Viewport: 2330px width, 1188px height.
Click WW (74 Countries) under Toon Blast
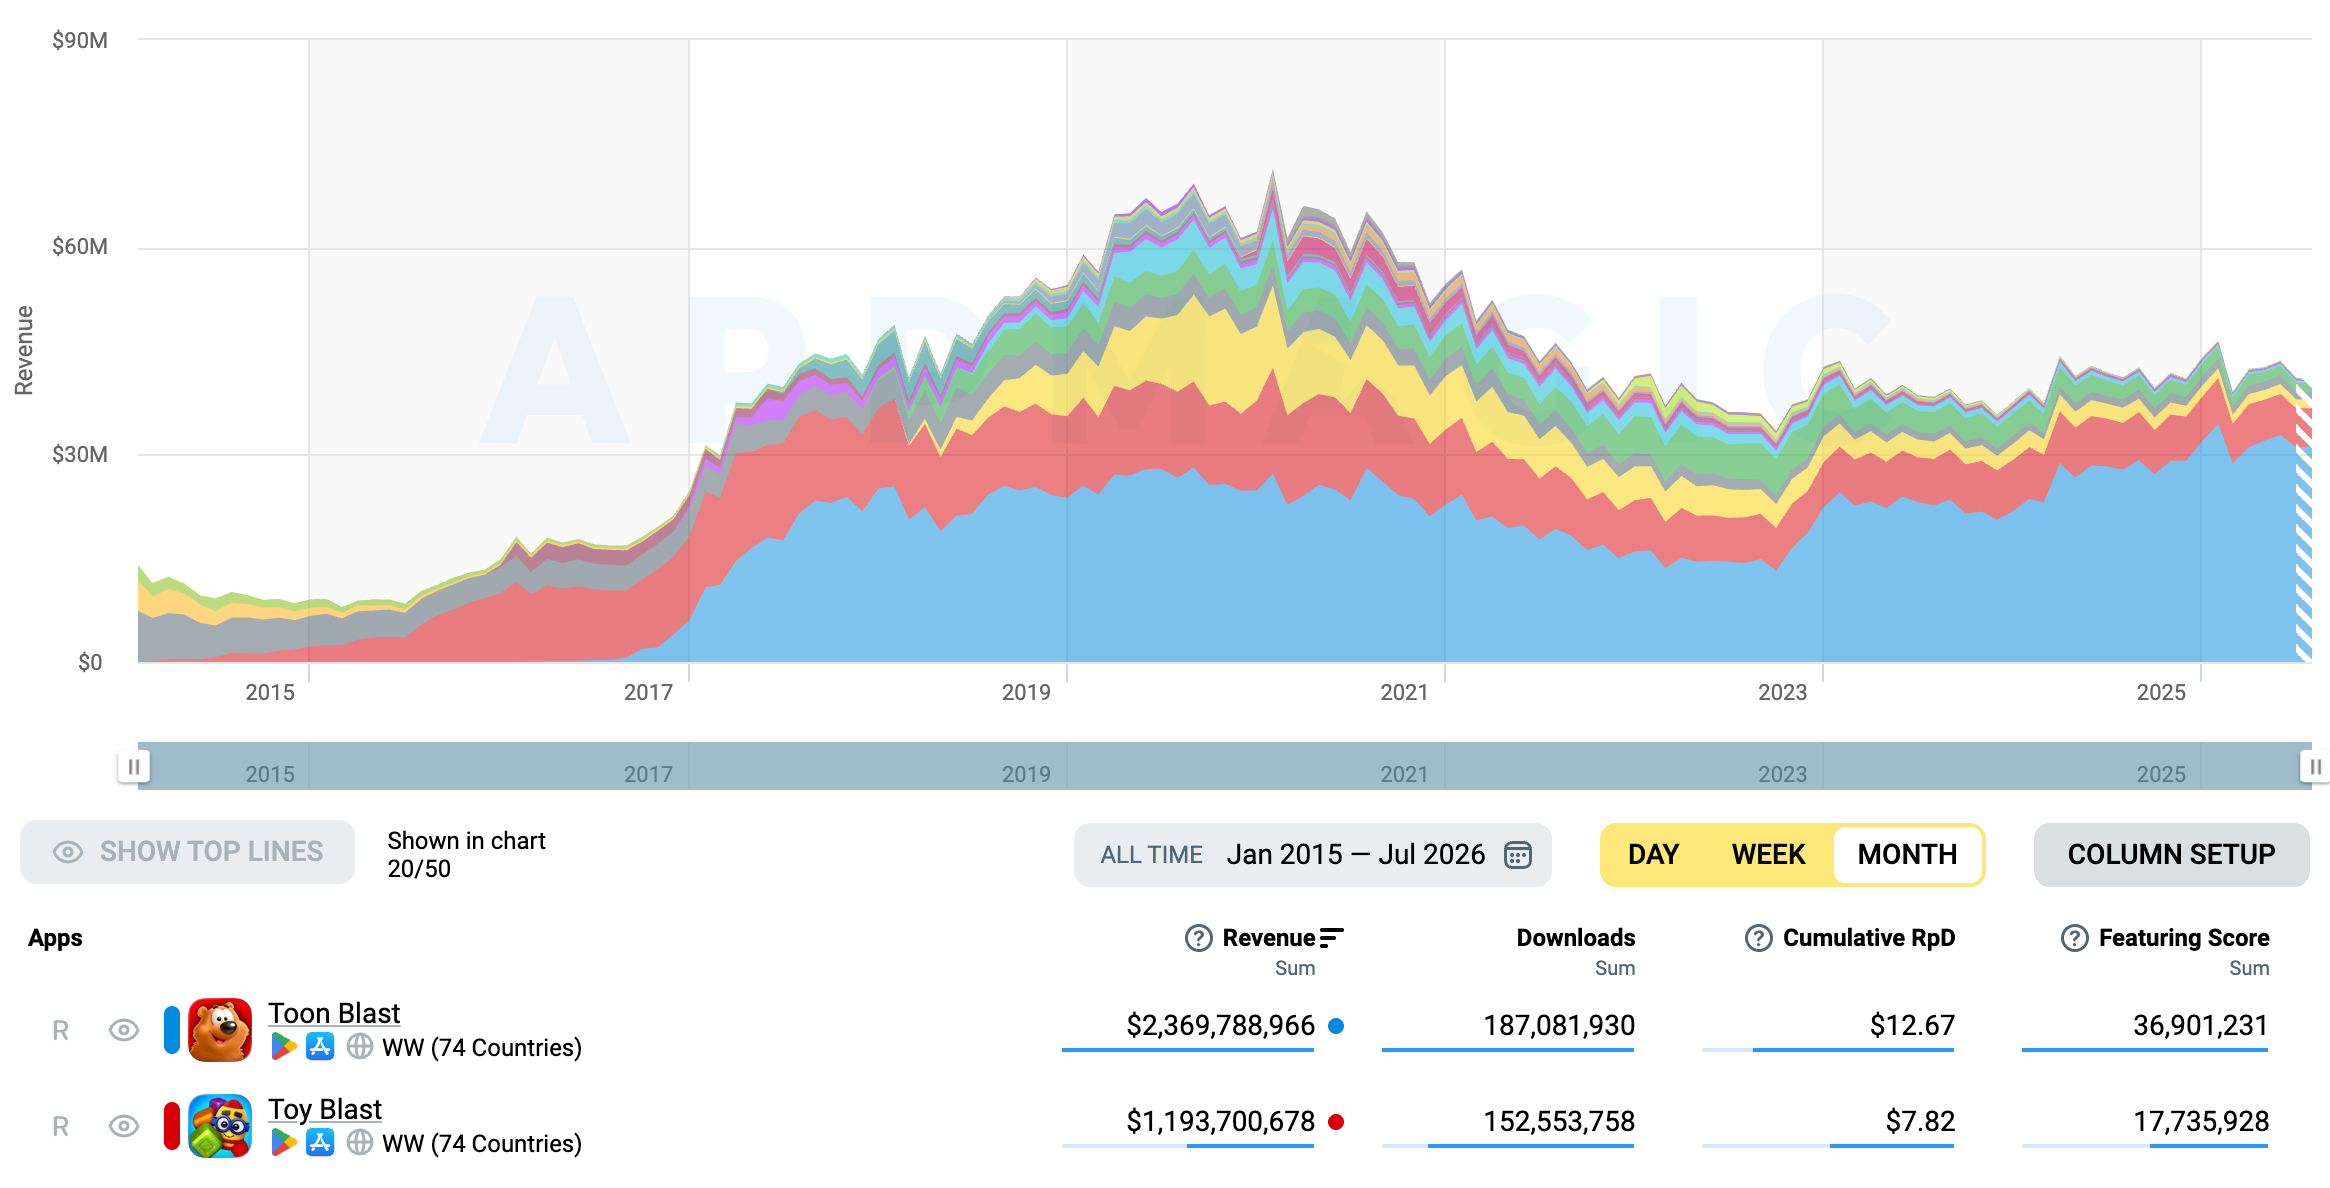tap(481, 1048)
